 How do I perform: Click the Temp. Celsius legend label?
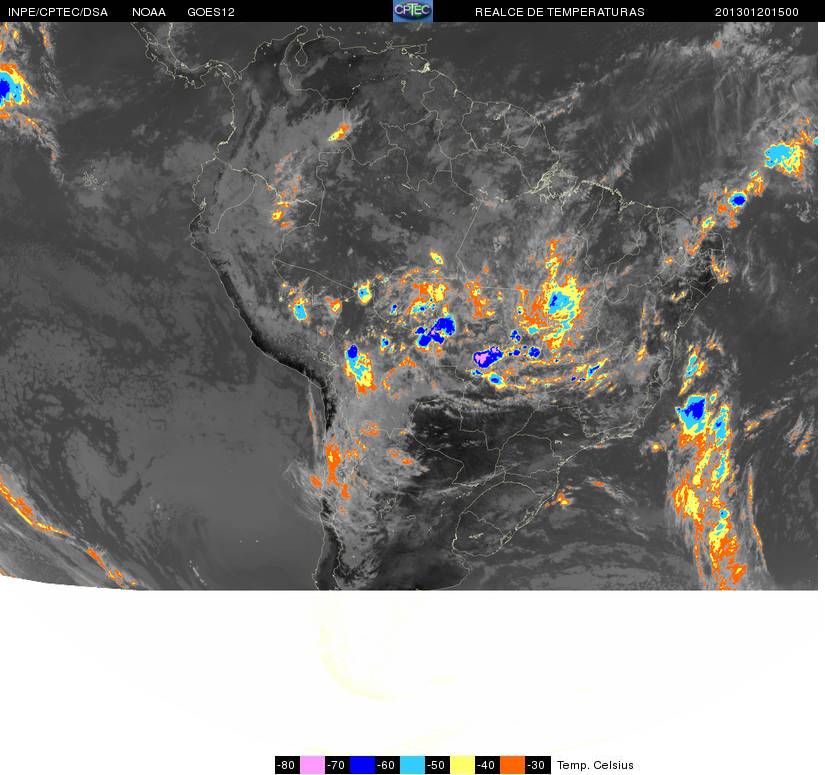coord(595,765)
